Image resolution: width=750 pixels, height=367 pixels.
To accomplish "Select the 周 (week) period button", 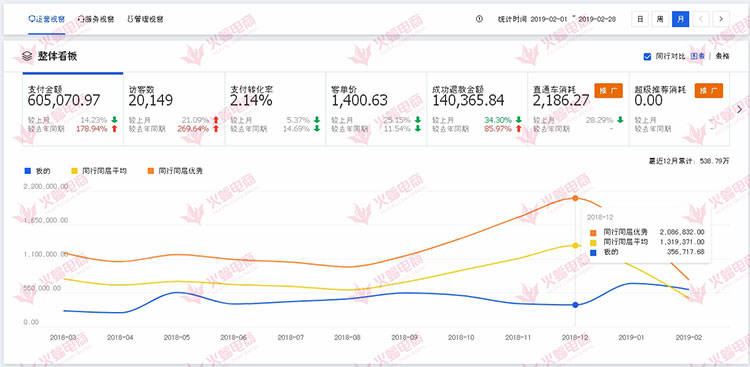I will [660, 19].
